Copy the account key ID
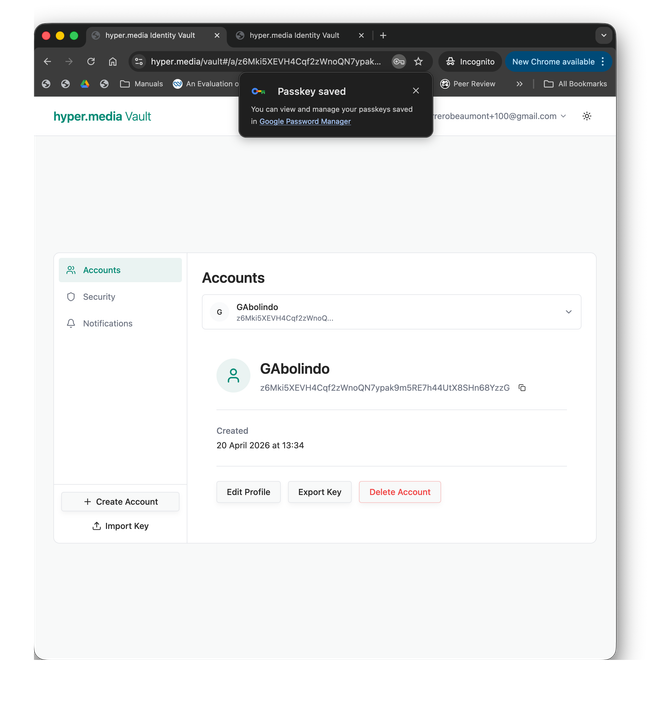650x705 pixels. click(522, 388)
